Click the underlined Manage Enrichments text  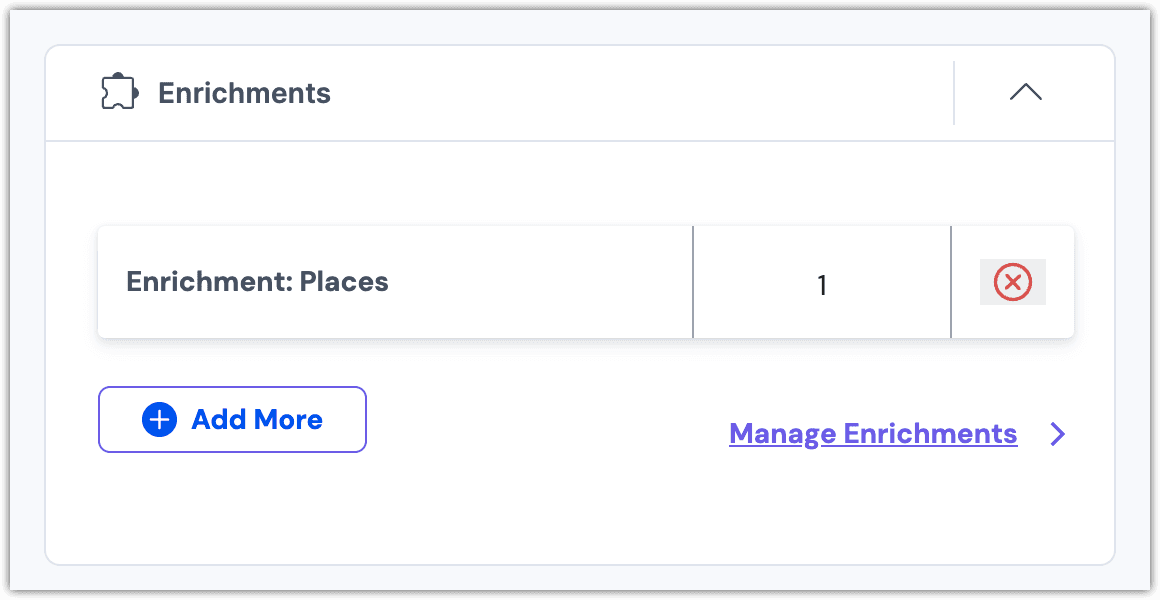click(873, 434)
